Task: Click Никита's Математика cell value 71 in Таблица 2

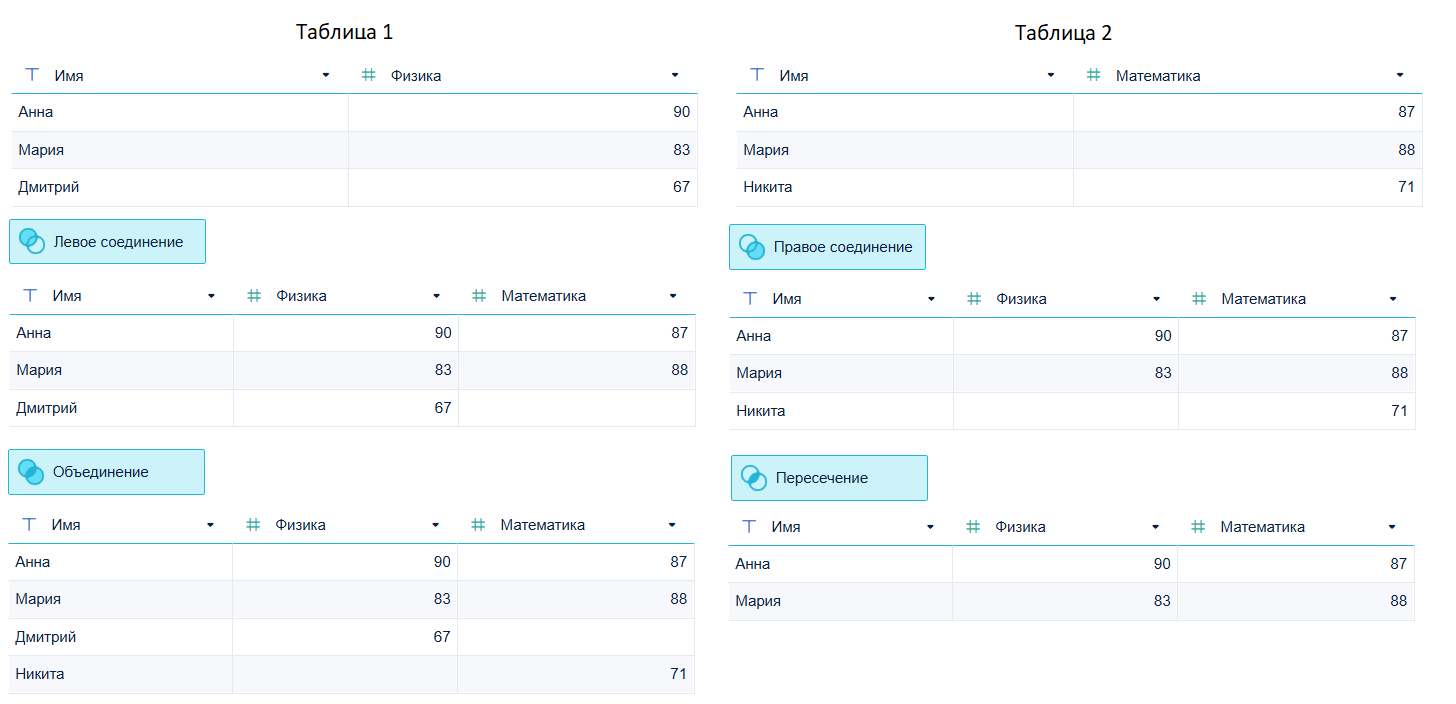Action: click(1406, 187)
